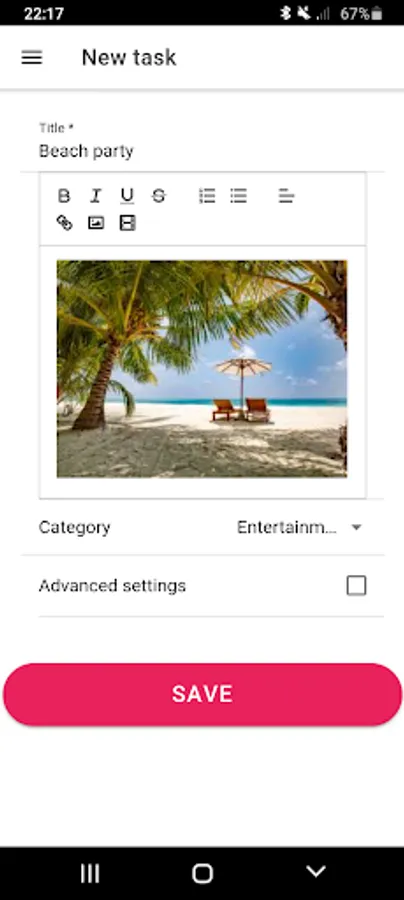
Task: Apply strikethrough formatting
Action: (158, 196)
